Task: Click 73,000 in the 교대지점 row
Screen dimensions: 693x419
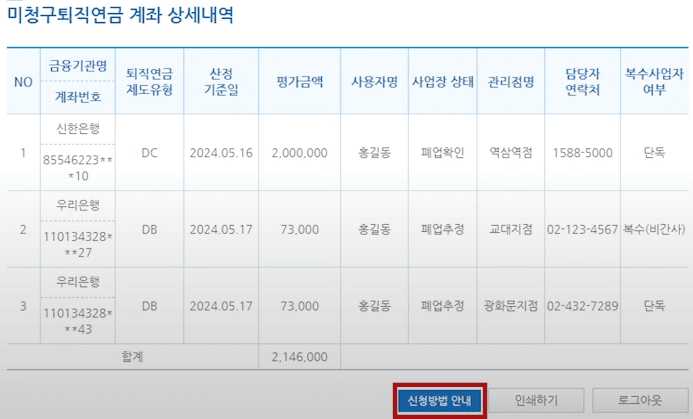Action: pos(300,229)
